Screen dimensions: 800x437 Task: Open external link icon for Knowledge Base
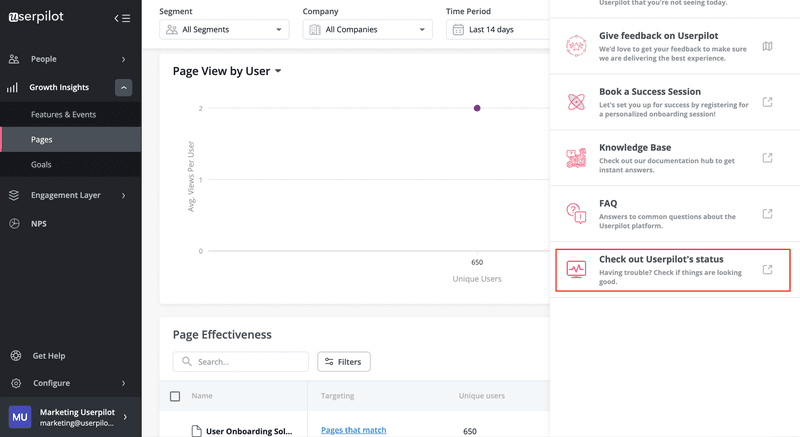(x=767, y=158)
